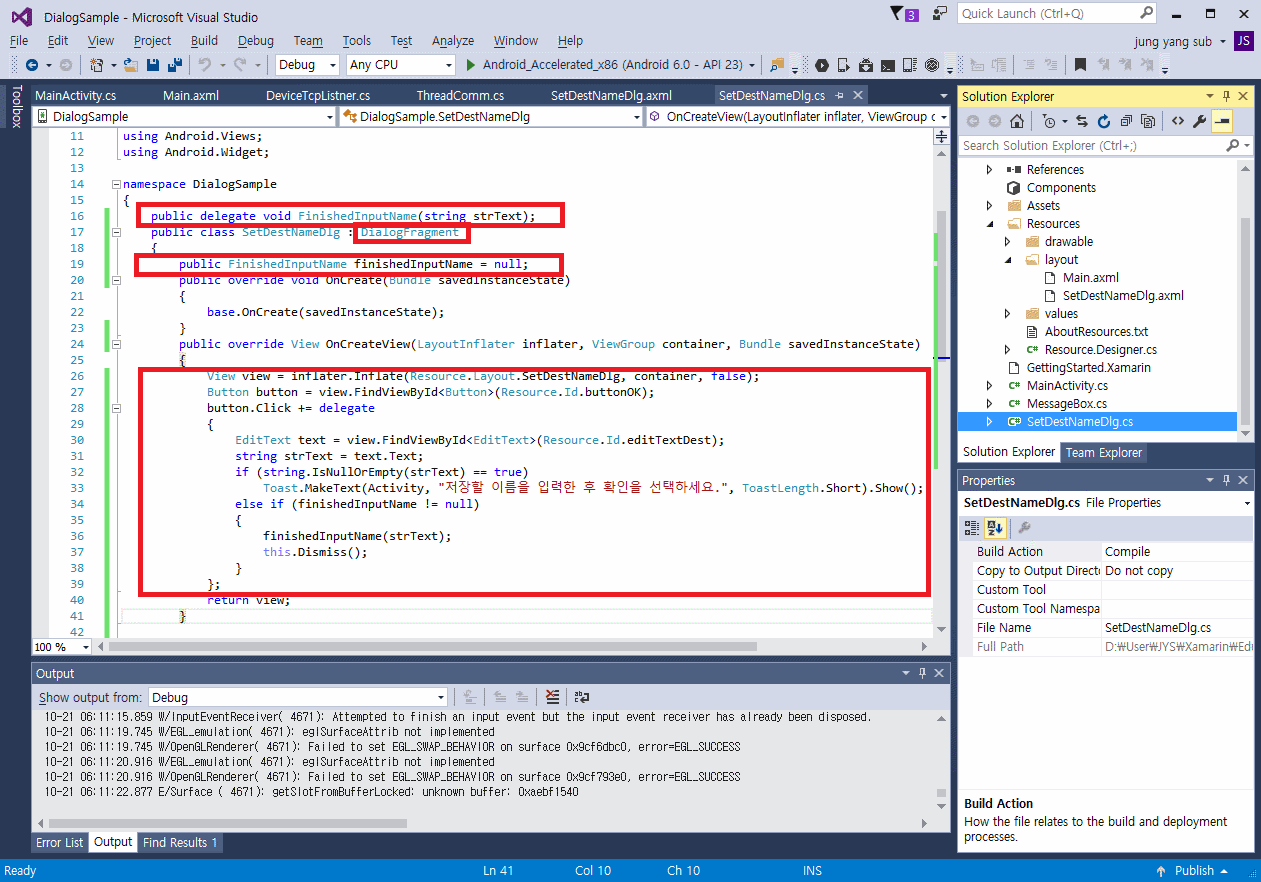Start debugging with the green play arrow
The width and height of the screenshot is (1261, 882).
[472, 65]
